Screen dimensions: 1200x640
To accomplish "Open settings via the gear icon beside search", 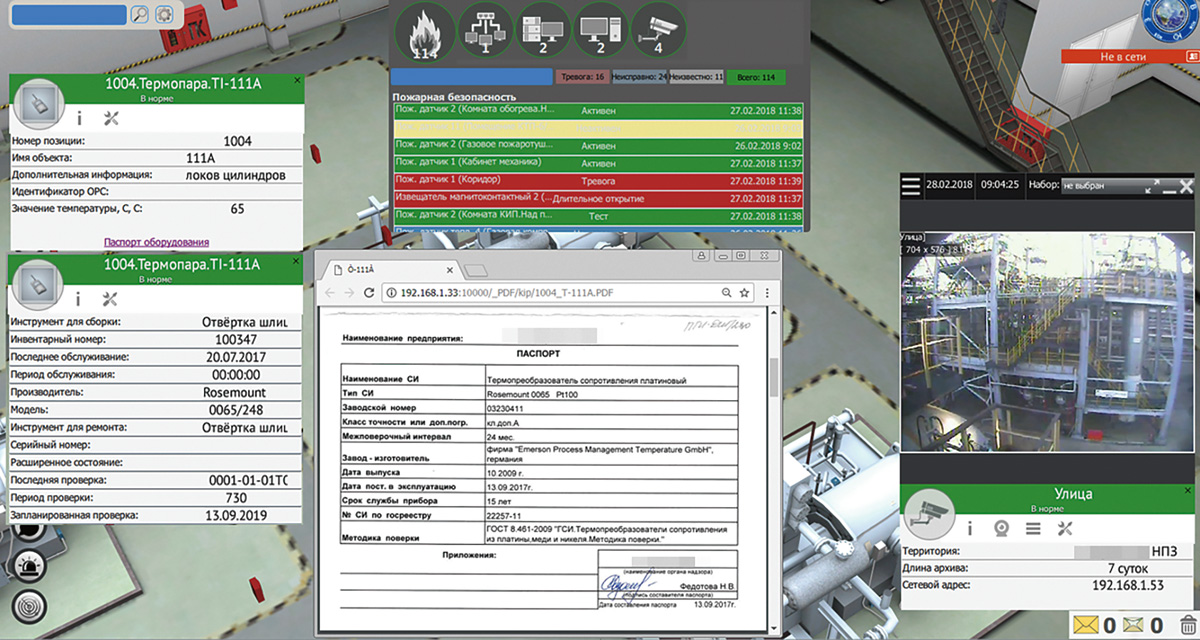I will point(164,15).
